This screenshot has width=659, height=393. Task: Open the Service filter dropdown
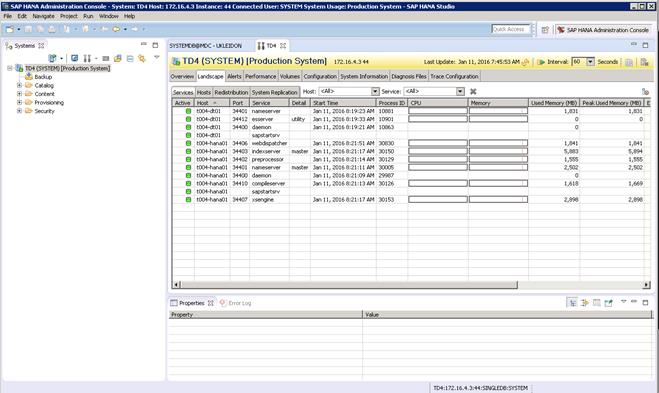tap(460, 91)
